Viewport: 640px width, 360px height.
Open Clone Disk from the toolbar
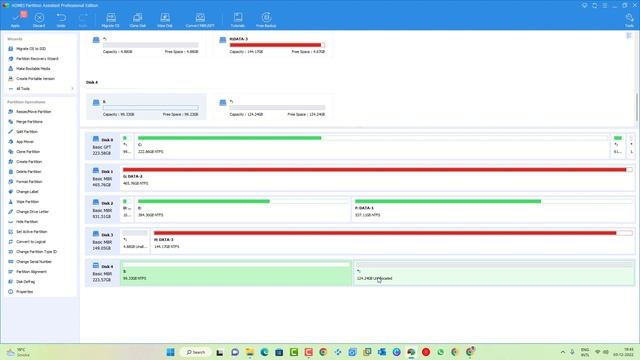tap(138, 20)
